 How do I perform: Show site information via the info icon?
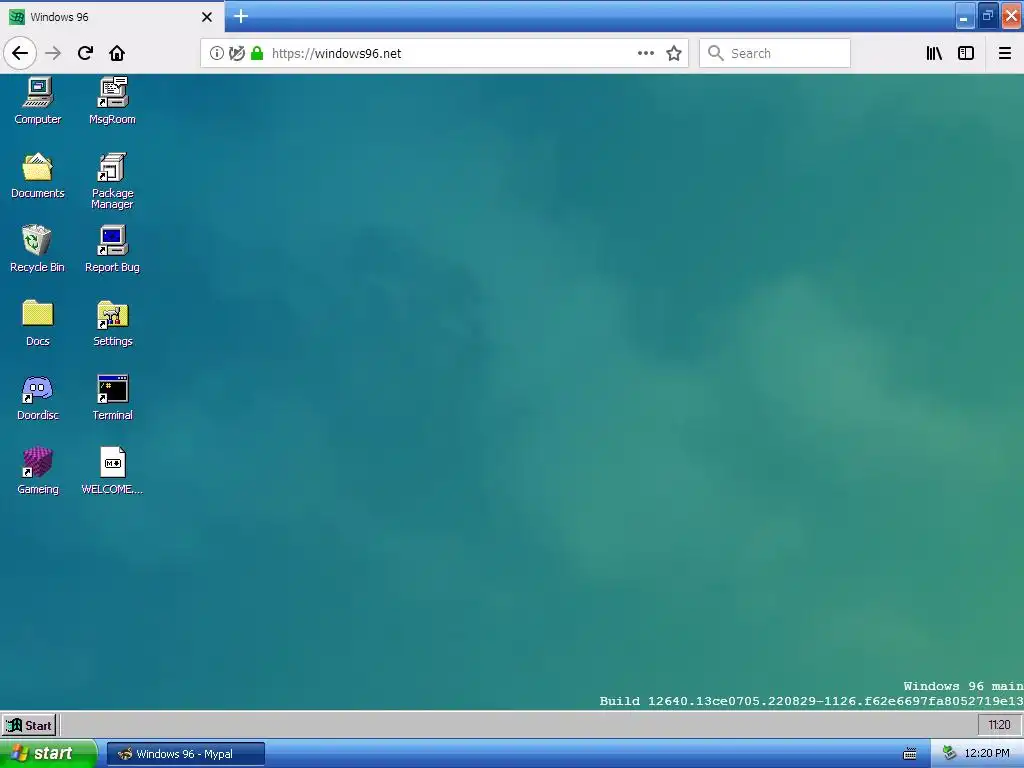(x=216, y=53)
